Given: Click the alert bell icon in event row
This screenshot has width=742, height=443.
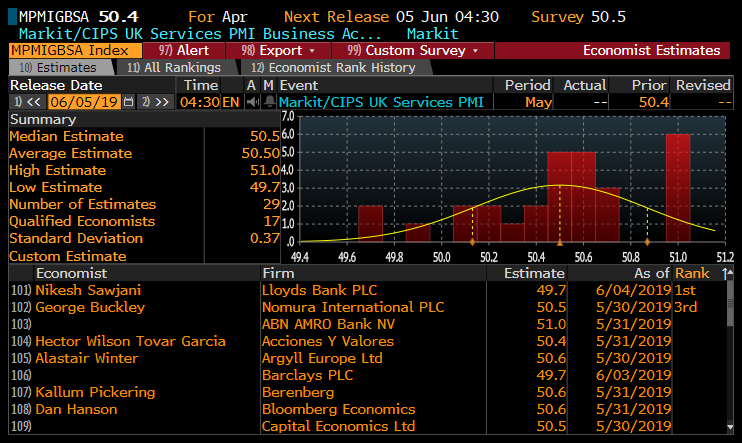Looking at the screenshot, I should [252, 102].
